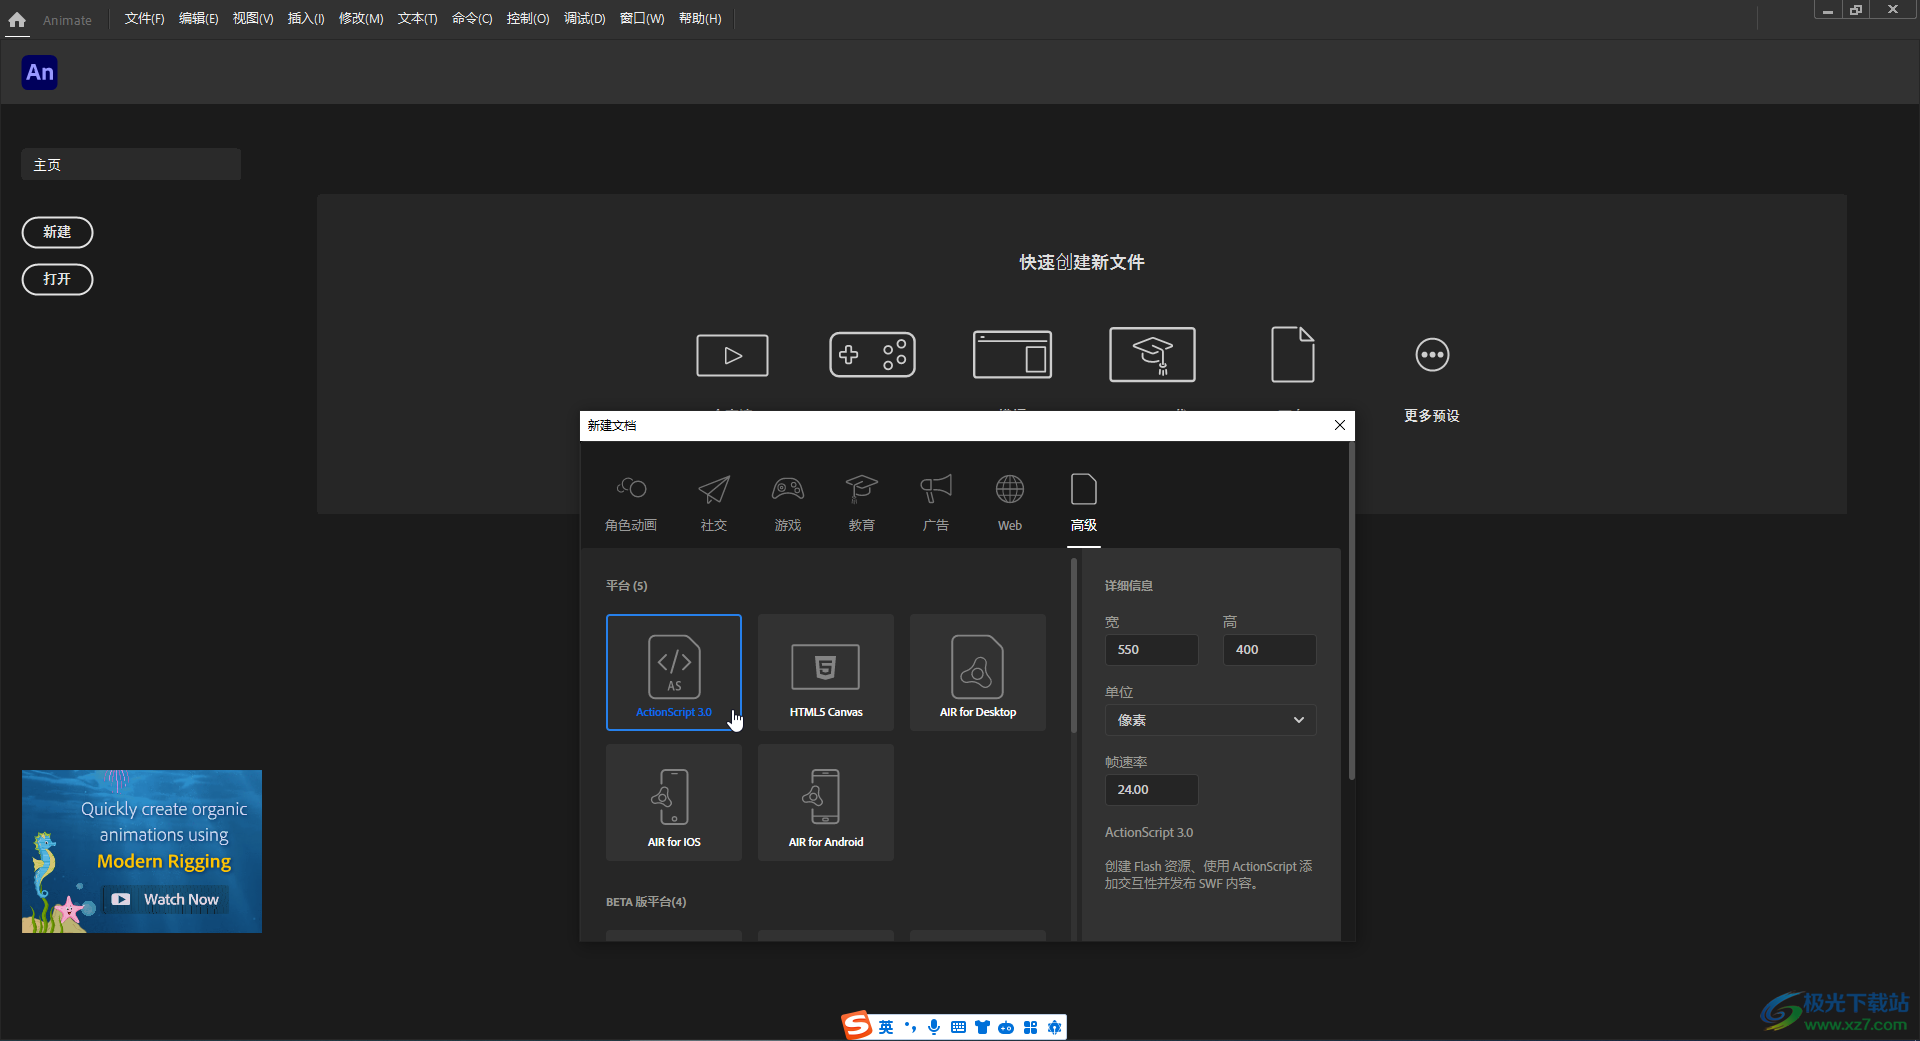The width and height of the screenshot is (1920, 1041).
Task: Open the 插入(I) menu
Action: [x=306, y=19]
